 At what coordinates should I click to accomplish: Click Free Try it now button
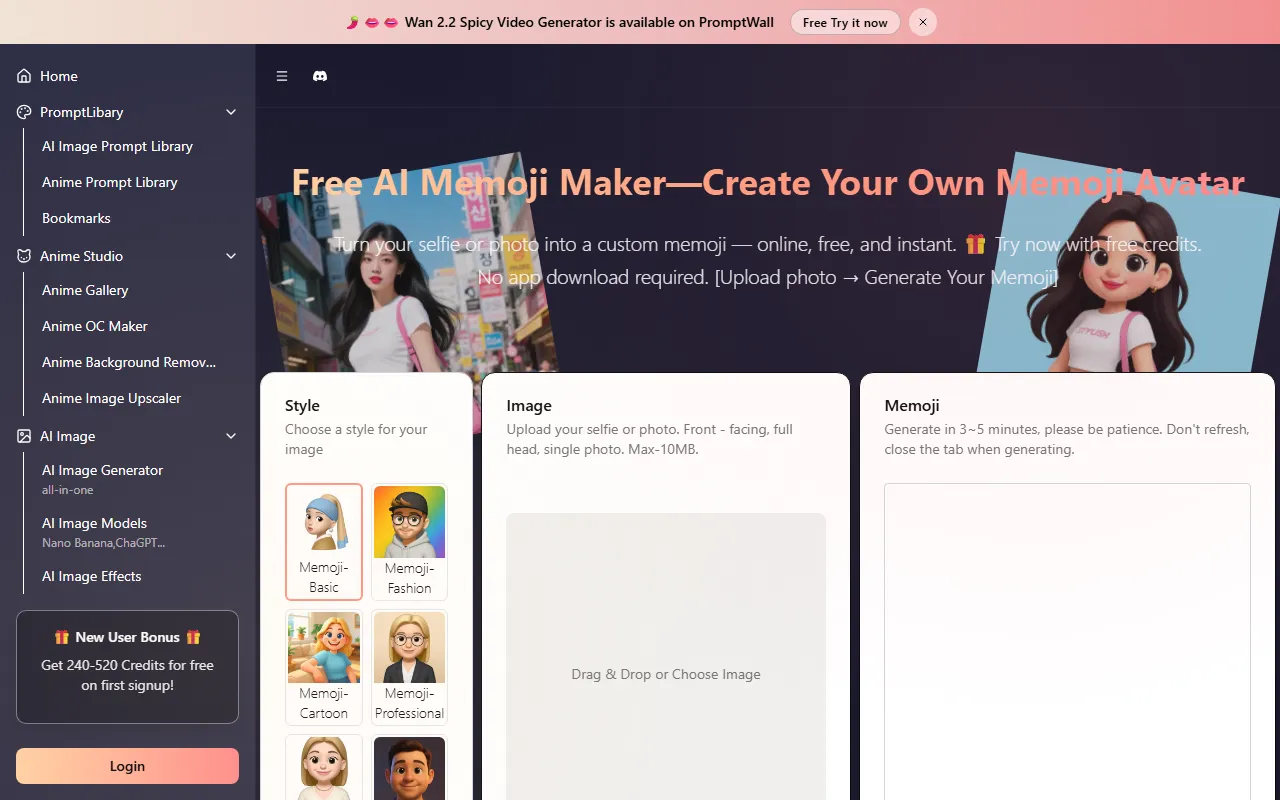(x=845, y=22)
